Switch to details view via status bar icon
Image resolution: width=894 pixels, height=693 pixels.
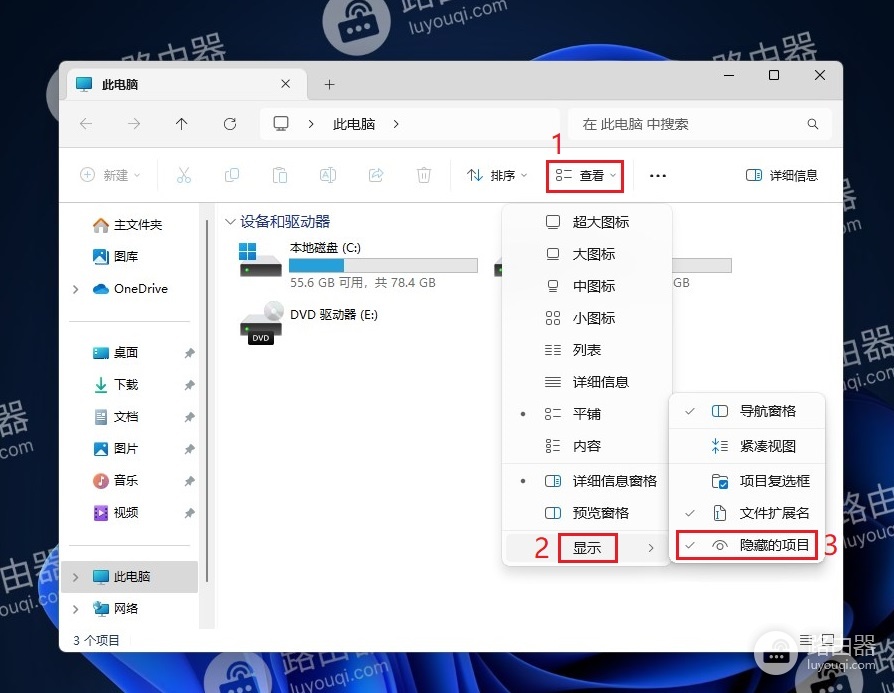806,640
